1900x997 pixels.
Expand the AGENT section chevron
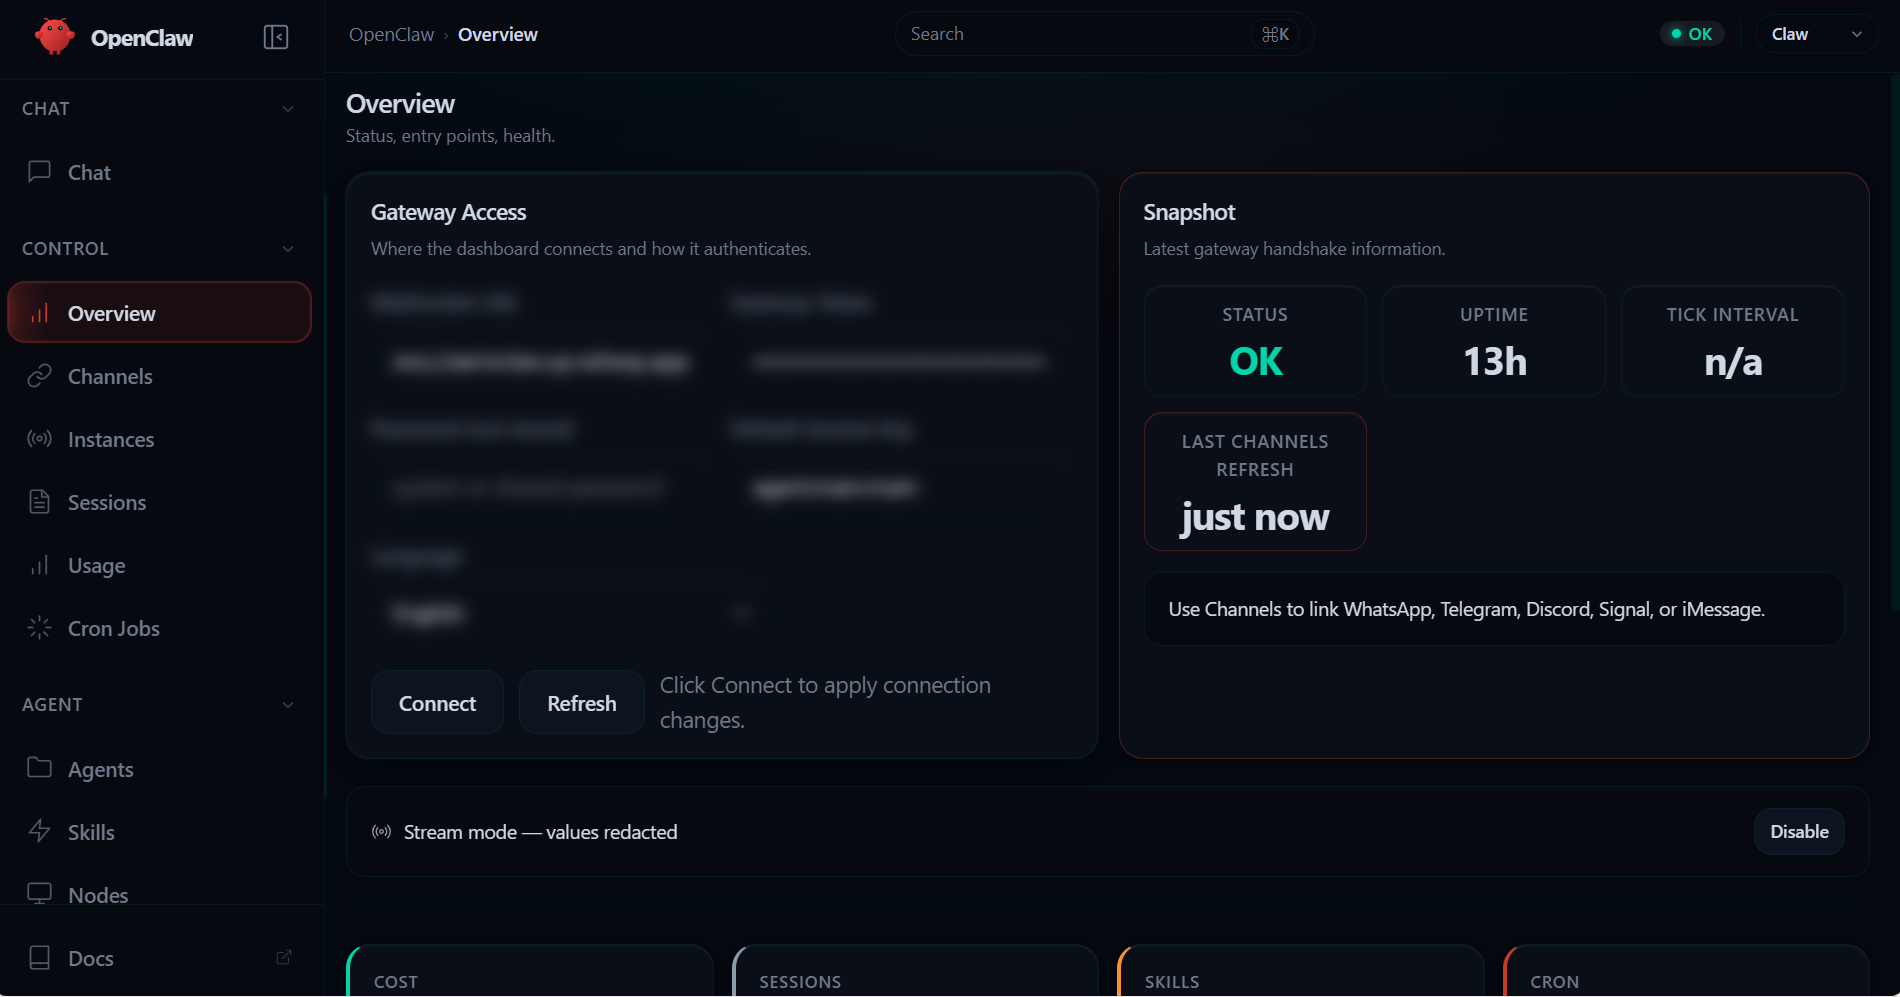click(x=288, y=704)
